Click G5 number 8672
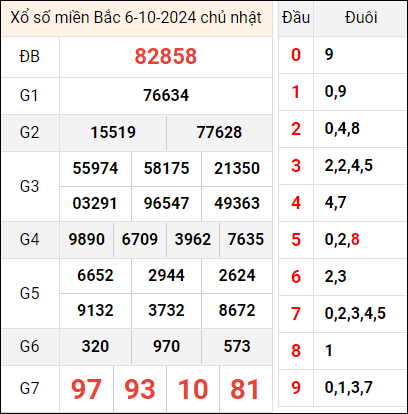The height and width of the screenshot is (414, 408). [237, 310]
